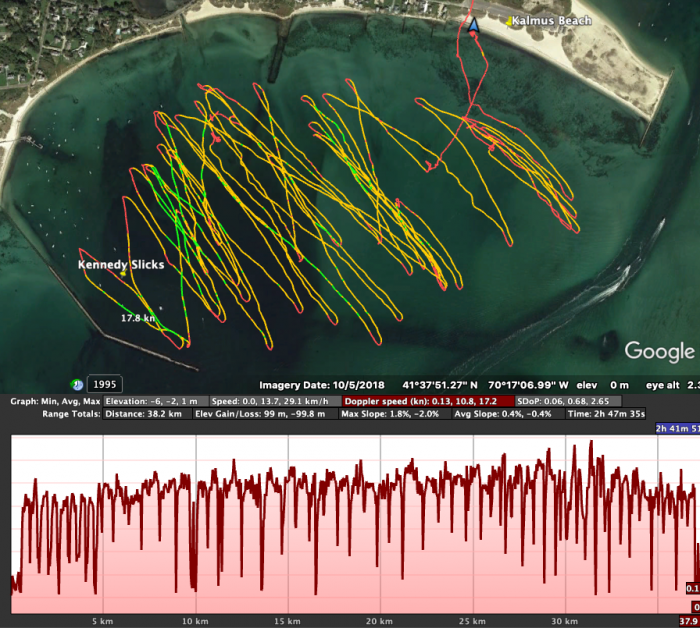Click the Google logo watermark
Viewport: 700px width, 628px height.
(659, 351)
